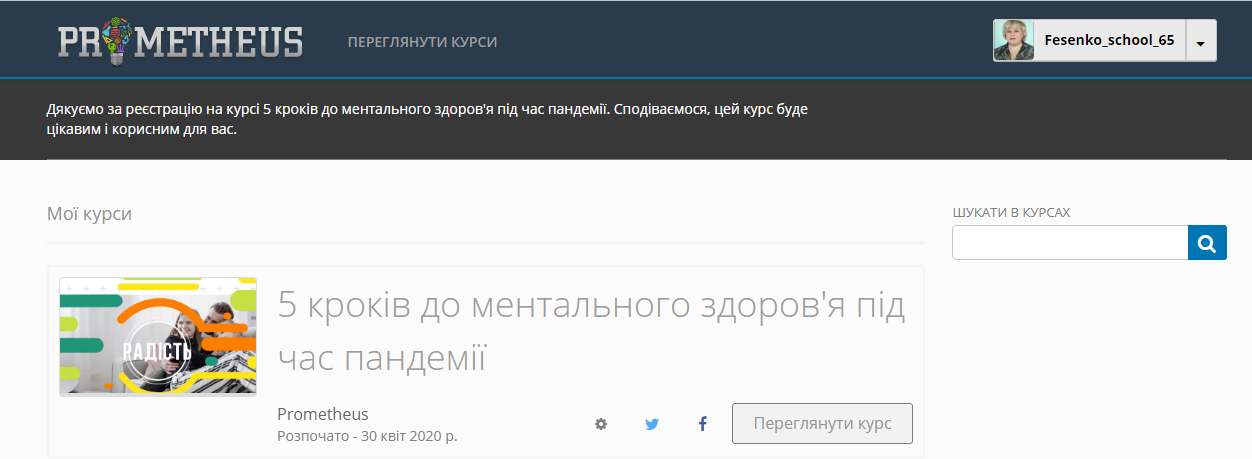Click the user avatar photo
Image resolution: width=1252 pixels, height=459 pixels.
(x=1013, y=41)
